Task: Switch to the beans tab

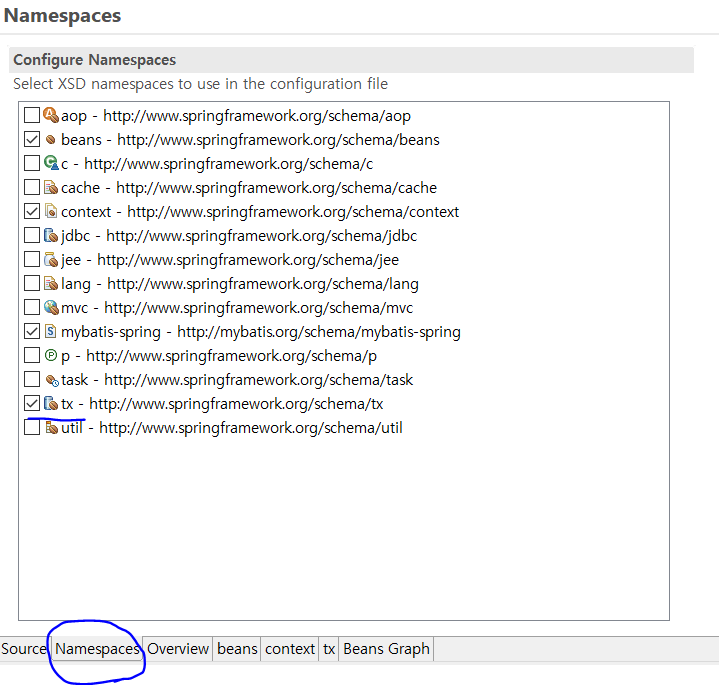Action: pyautogui.click(x=237, y=649)
